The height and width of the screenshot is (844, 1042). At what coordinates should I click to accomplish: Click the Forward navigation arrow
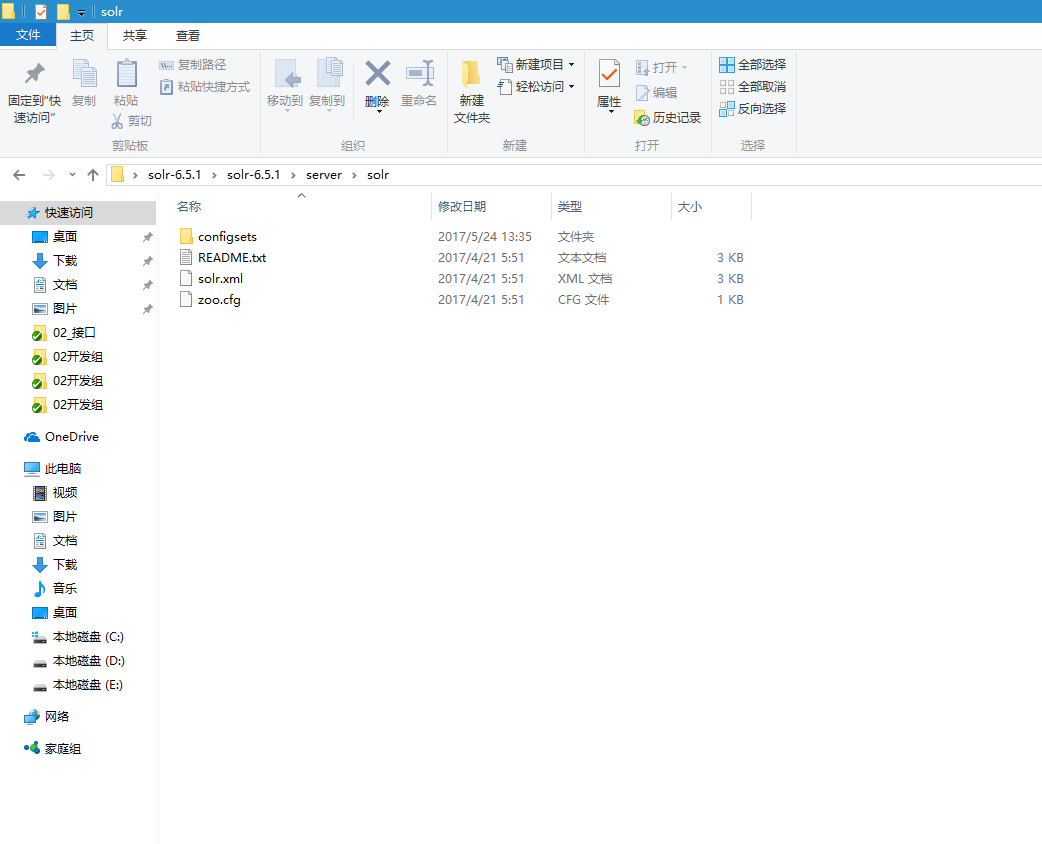[x=49, y=175]
